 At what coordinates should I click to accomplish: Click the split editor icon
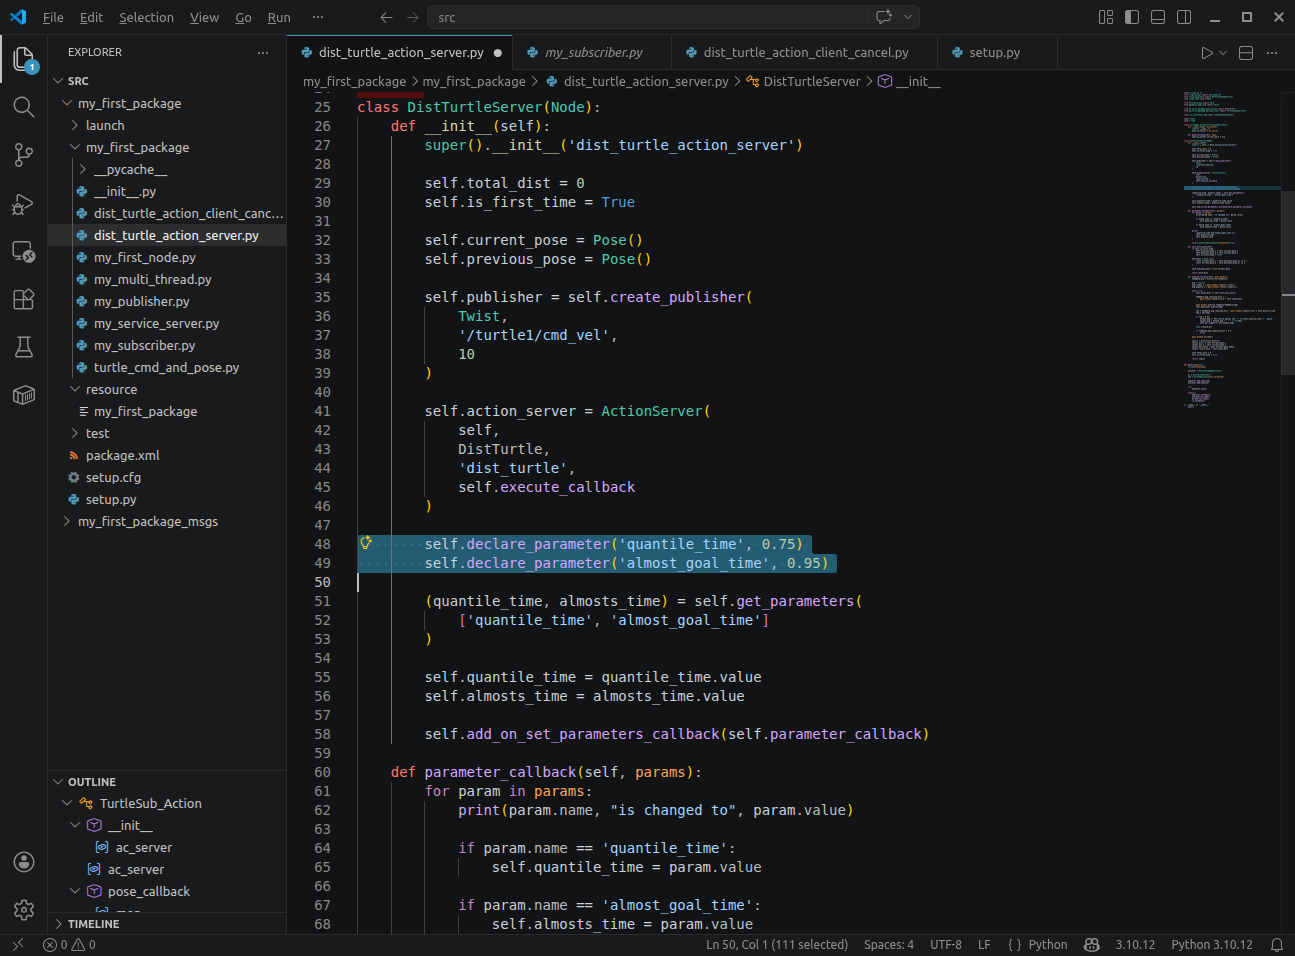click(x=1246, y=53)
